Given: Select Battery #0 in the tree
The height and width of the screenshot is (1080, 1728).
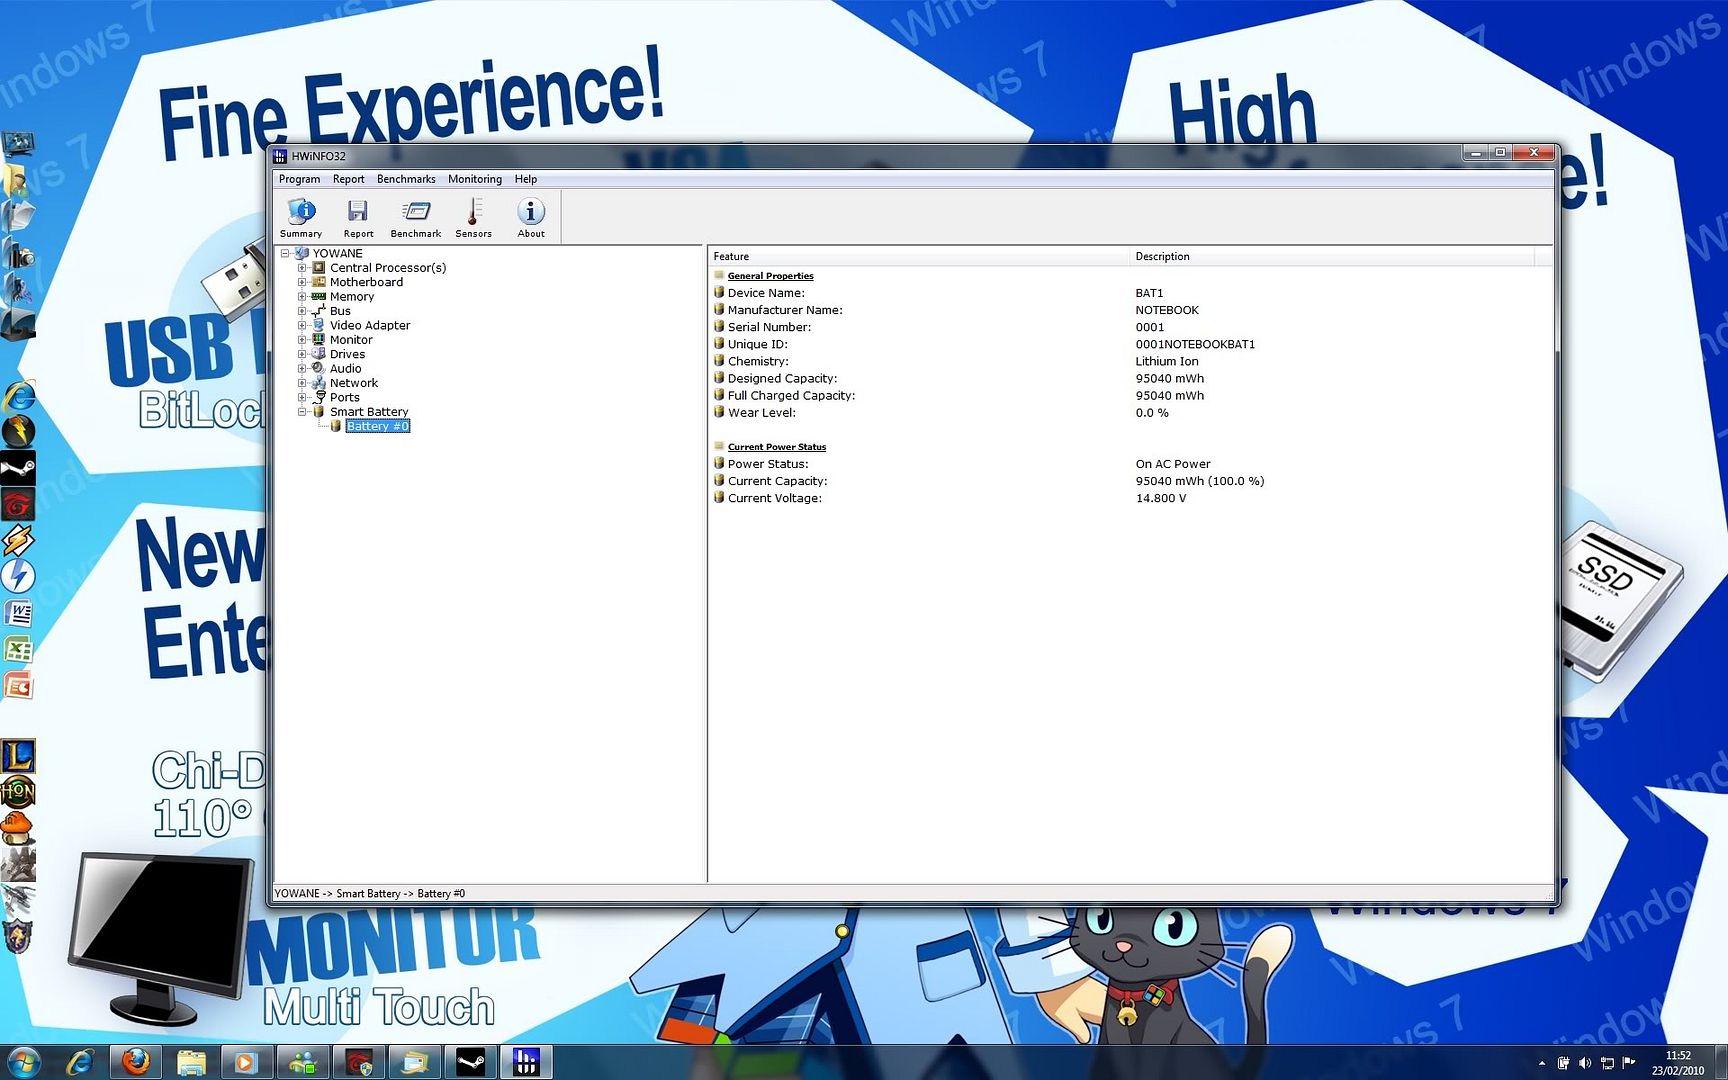Looking at the screenshot, I should click(x=377, y=426).
